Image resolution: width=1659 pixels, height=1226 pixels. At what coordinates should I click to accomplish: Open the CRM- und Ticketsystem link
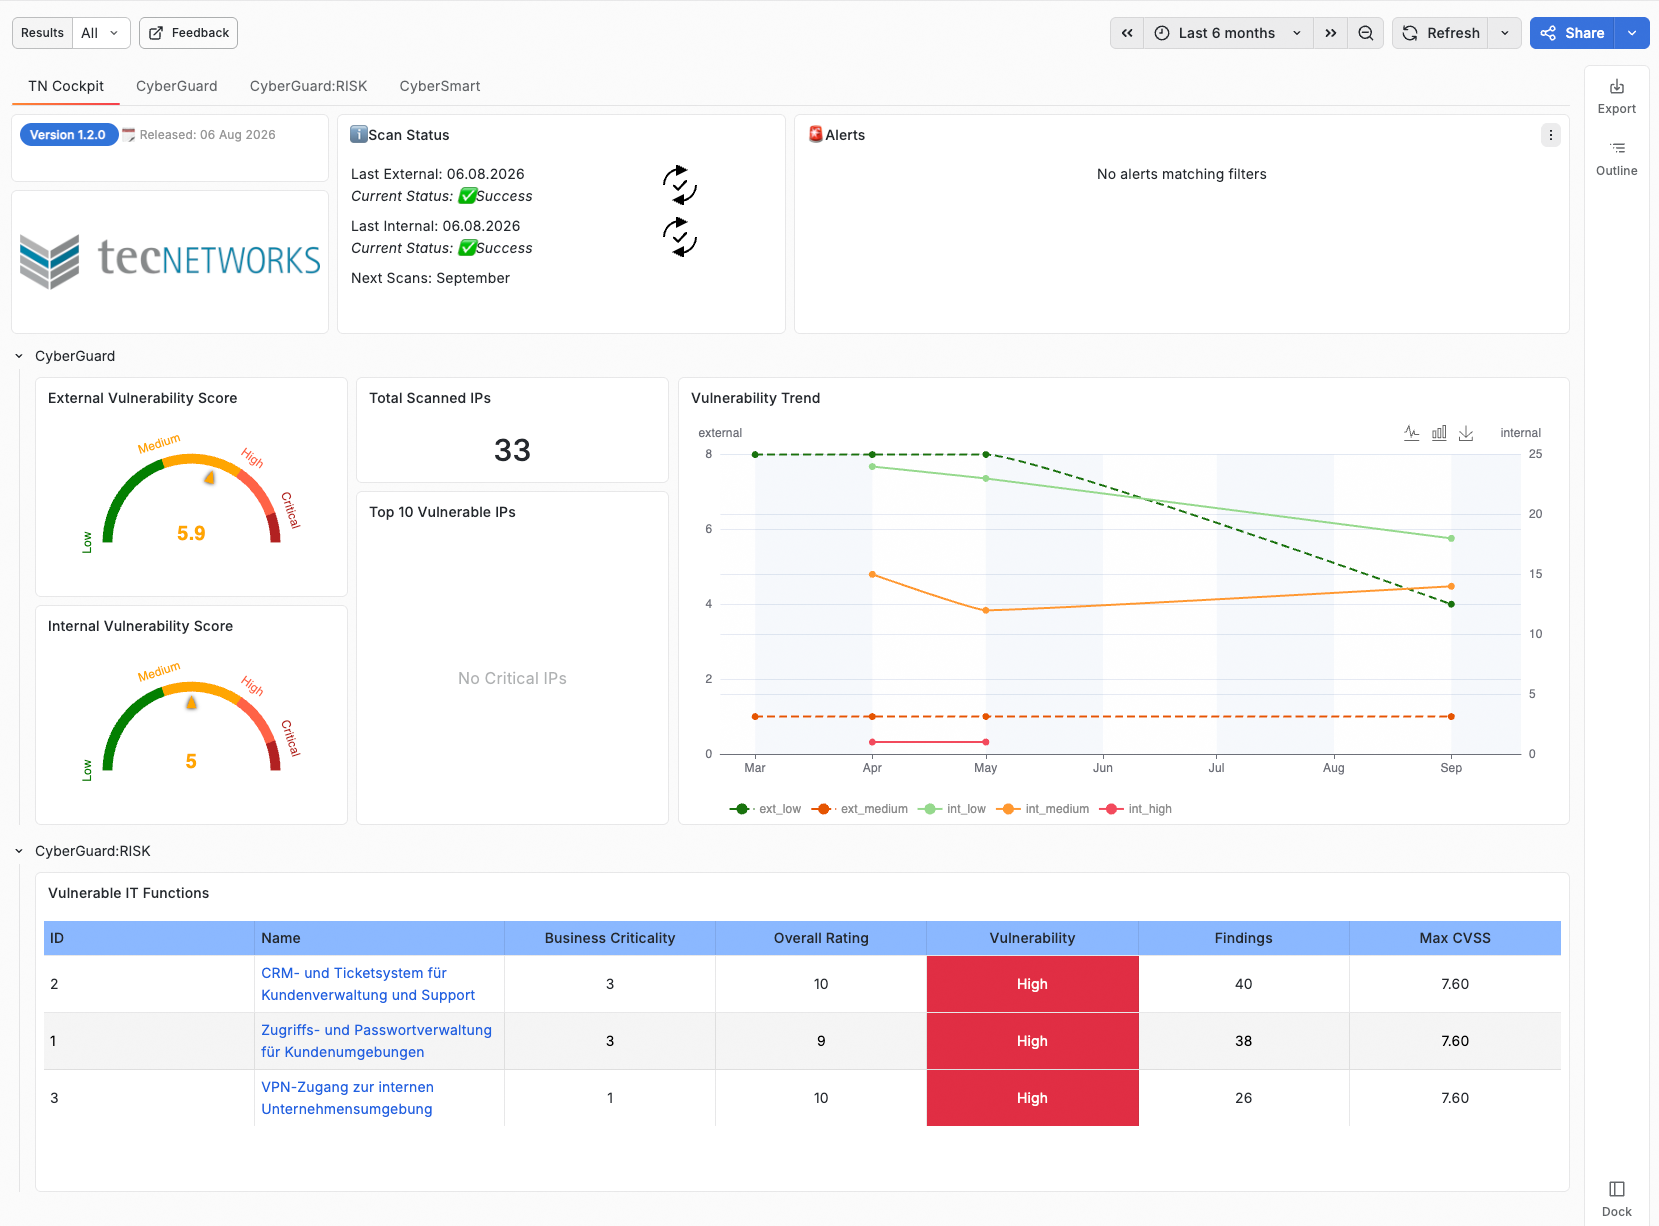pyautogui.click(x=368, y=984)
